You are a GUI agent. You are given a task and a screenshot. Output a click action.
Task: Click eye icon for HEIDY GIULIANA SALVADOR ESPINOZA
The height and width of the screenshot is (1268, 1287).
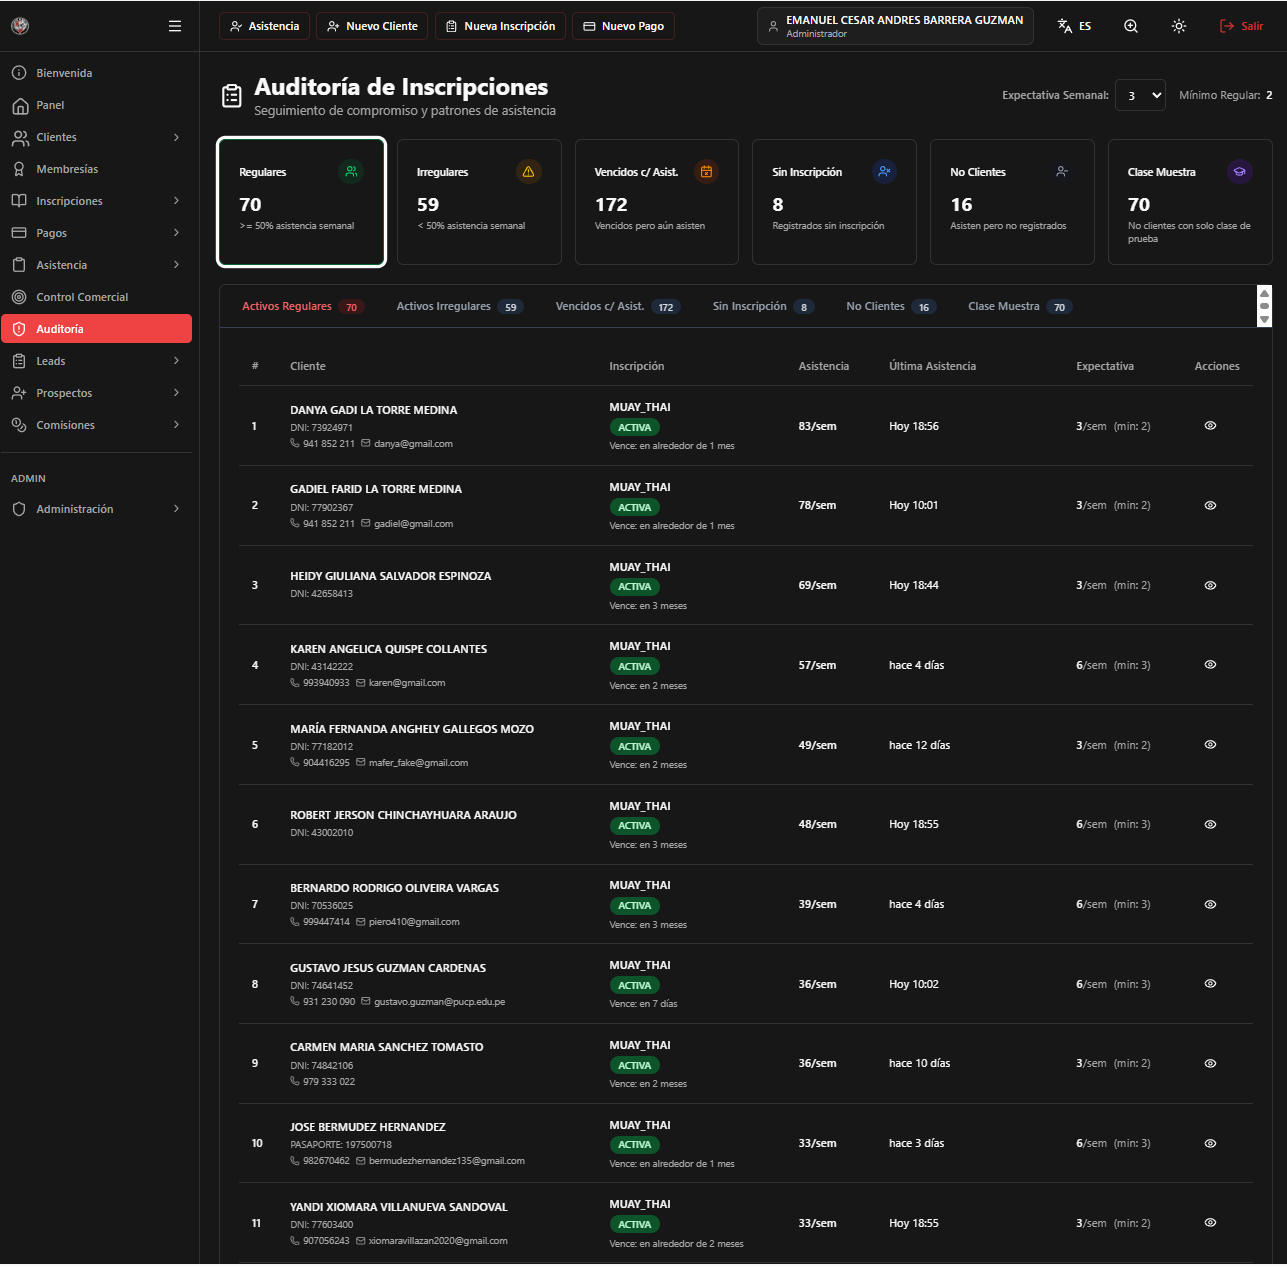click(x=1210, y=585)
